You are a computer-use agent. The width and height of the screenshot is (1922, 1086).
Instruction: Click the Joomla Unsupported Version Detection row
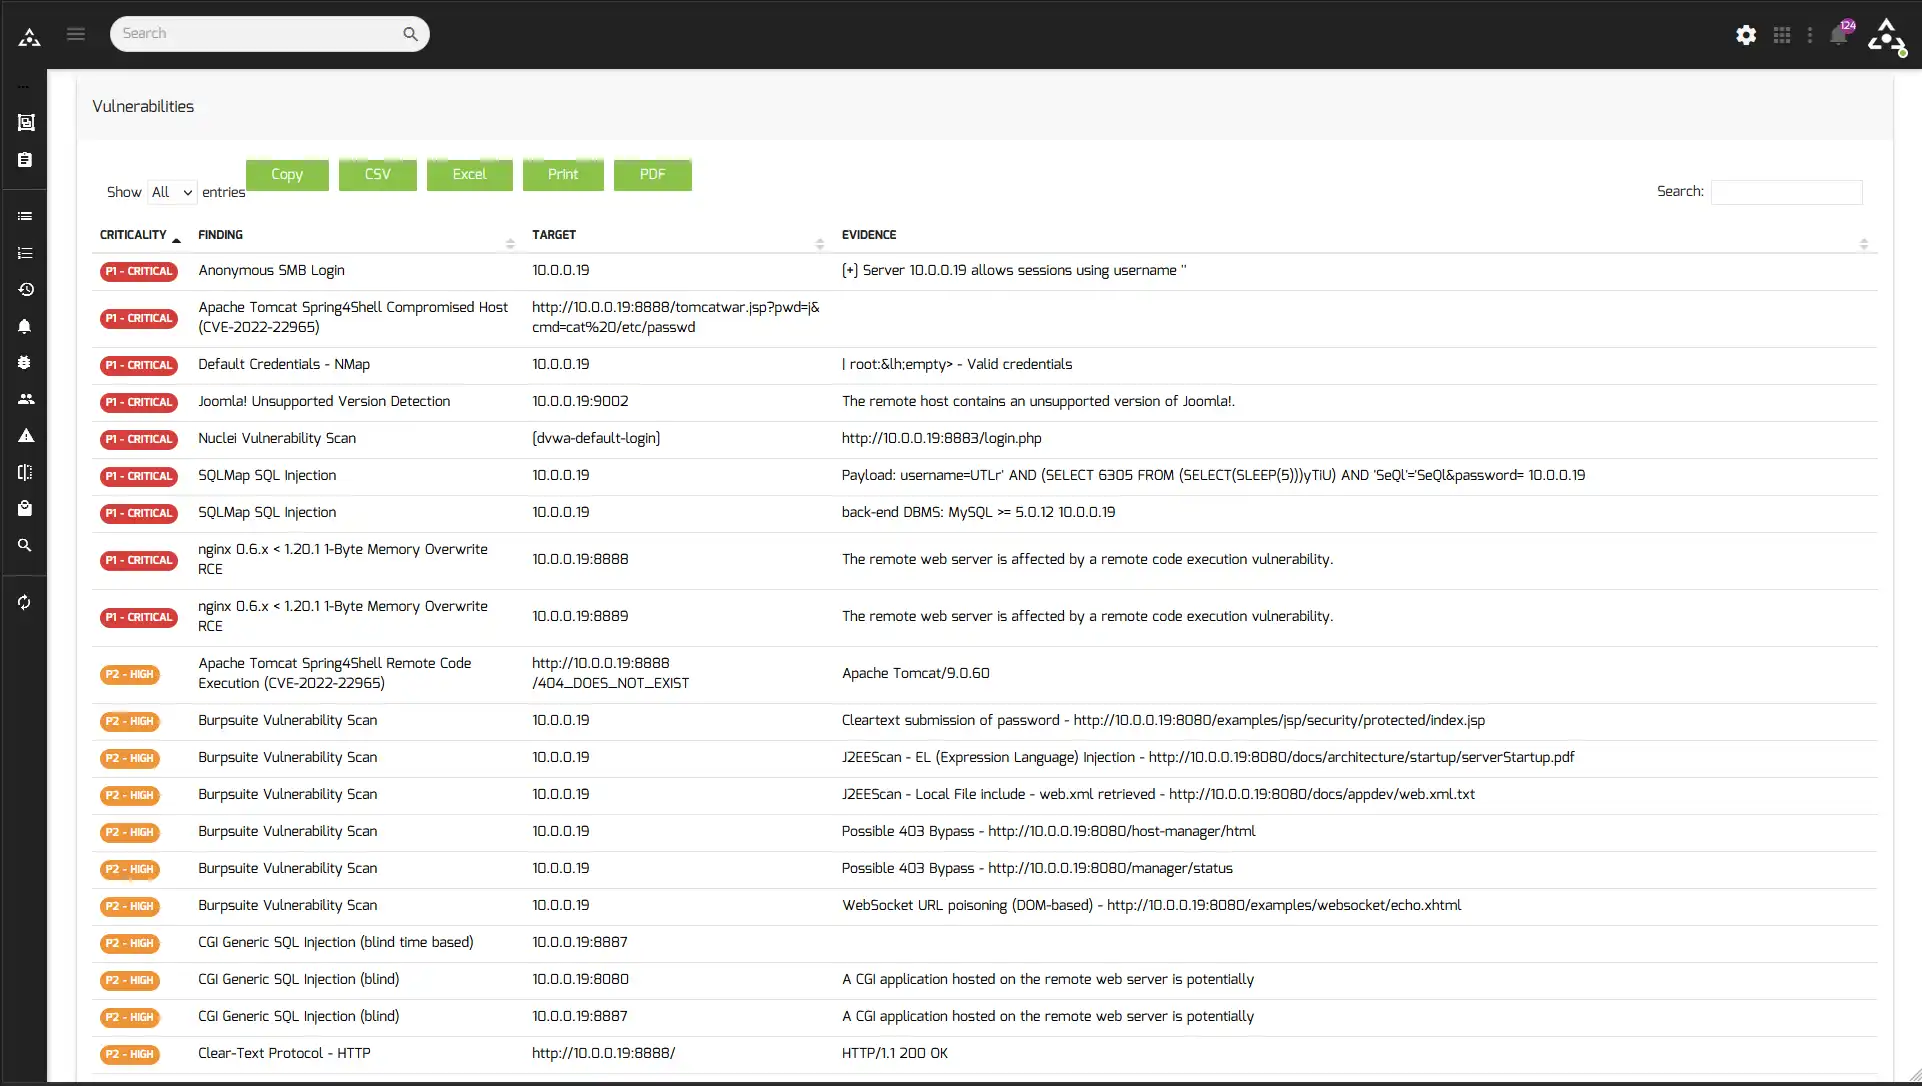(x=325, y=401)
